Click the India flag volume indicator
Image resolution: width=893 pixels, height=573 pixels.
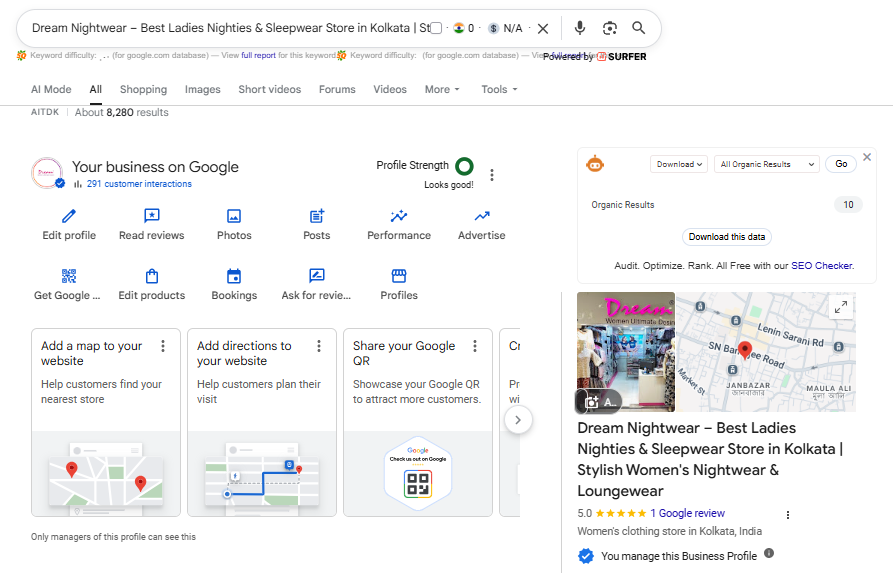pyautogui.click(x=459, y=28)
